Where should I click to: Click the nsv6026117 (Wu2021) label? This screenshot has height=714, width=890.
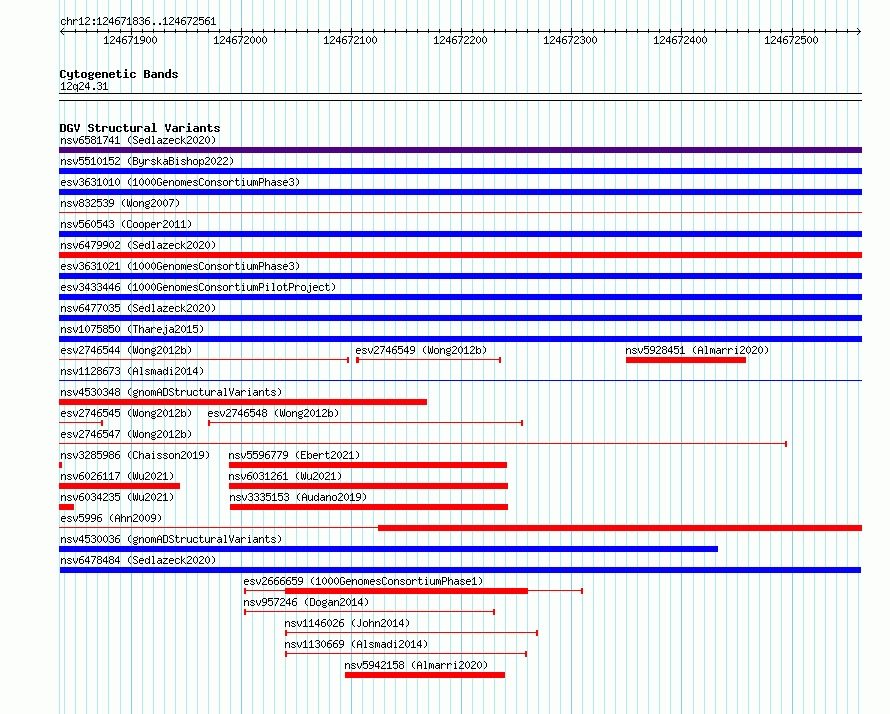117,476
